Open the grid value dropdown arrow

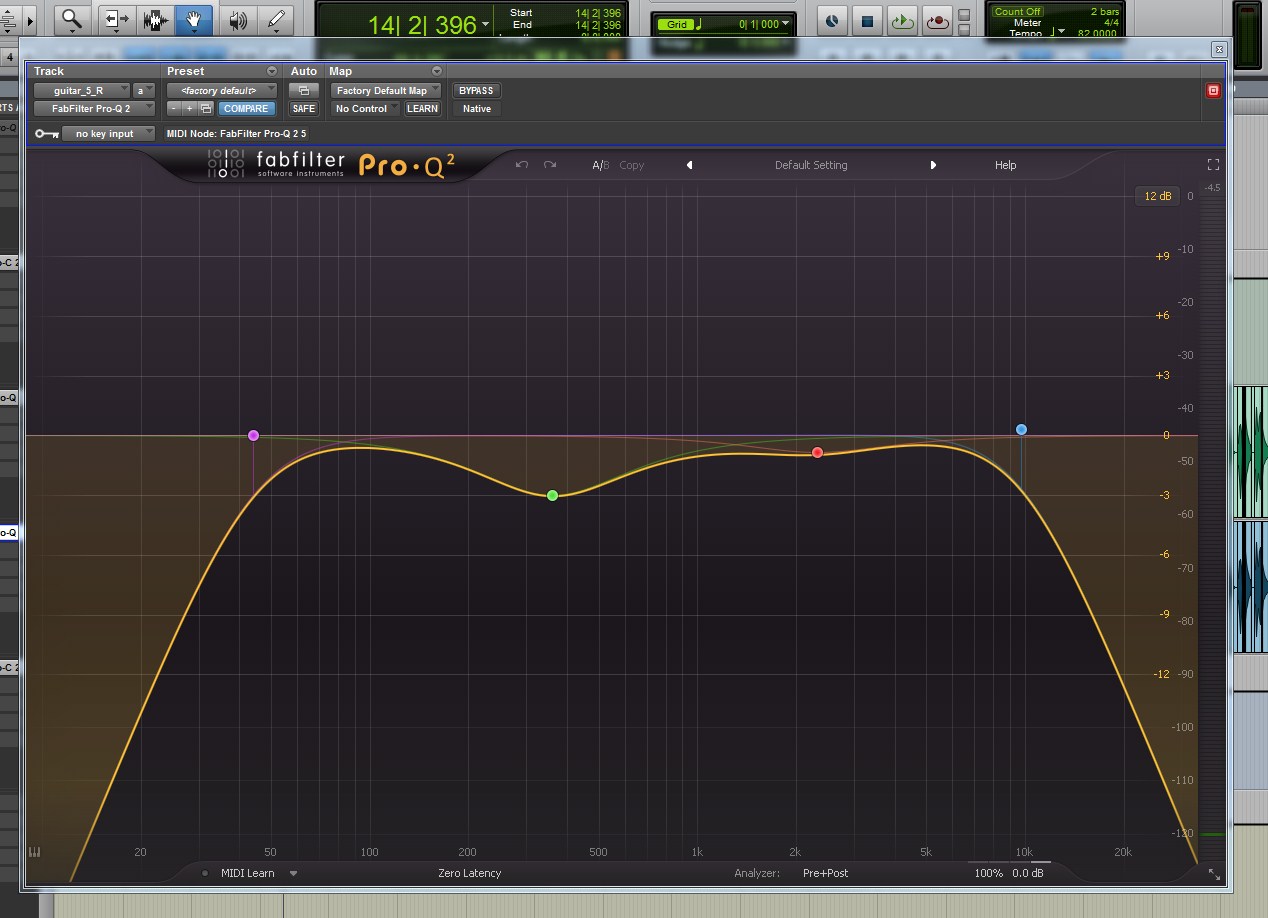(x=786, y=23)
